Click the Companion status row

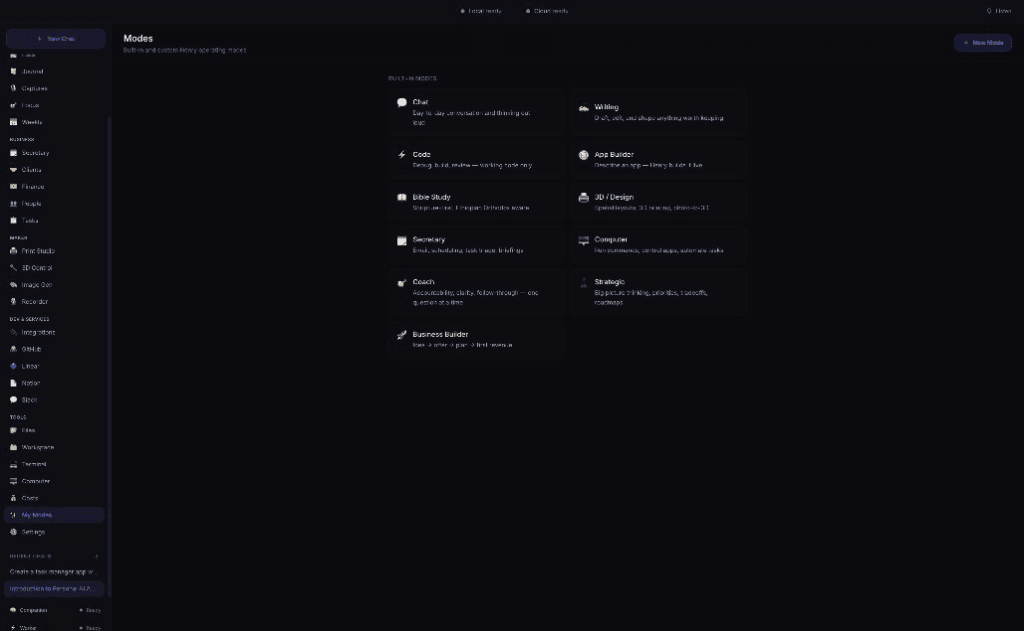click(55, 610)
